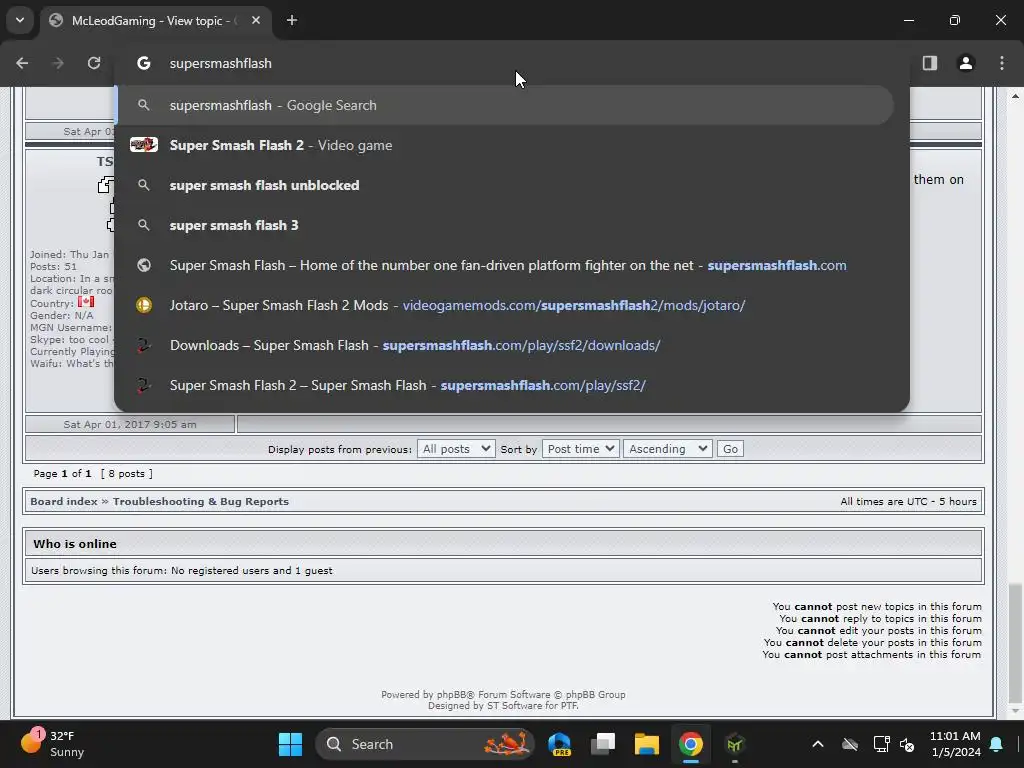Open Task View on the taskbar

tap(603, 744)
